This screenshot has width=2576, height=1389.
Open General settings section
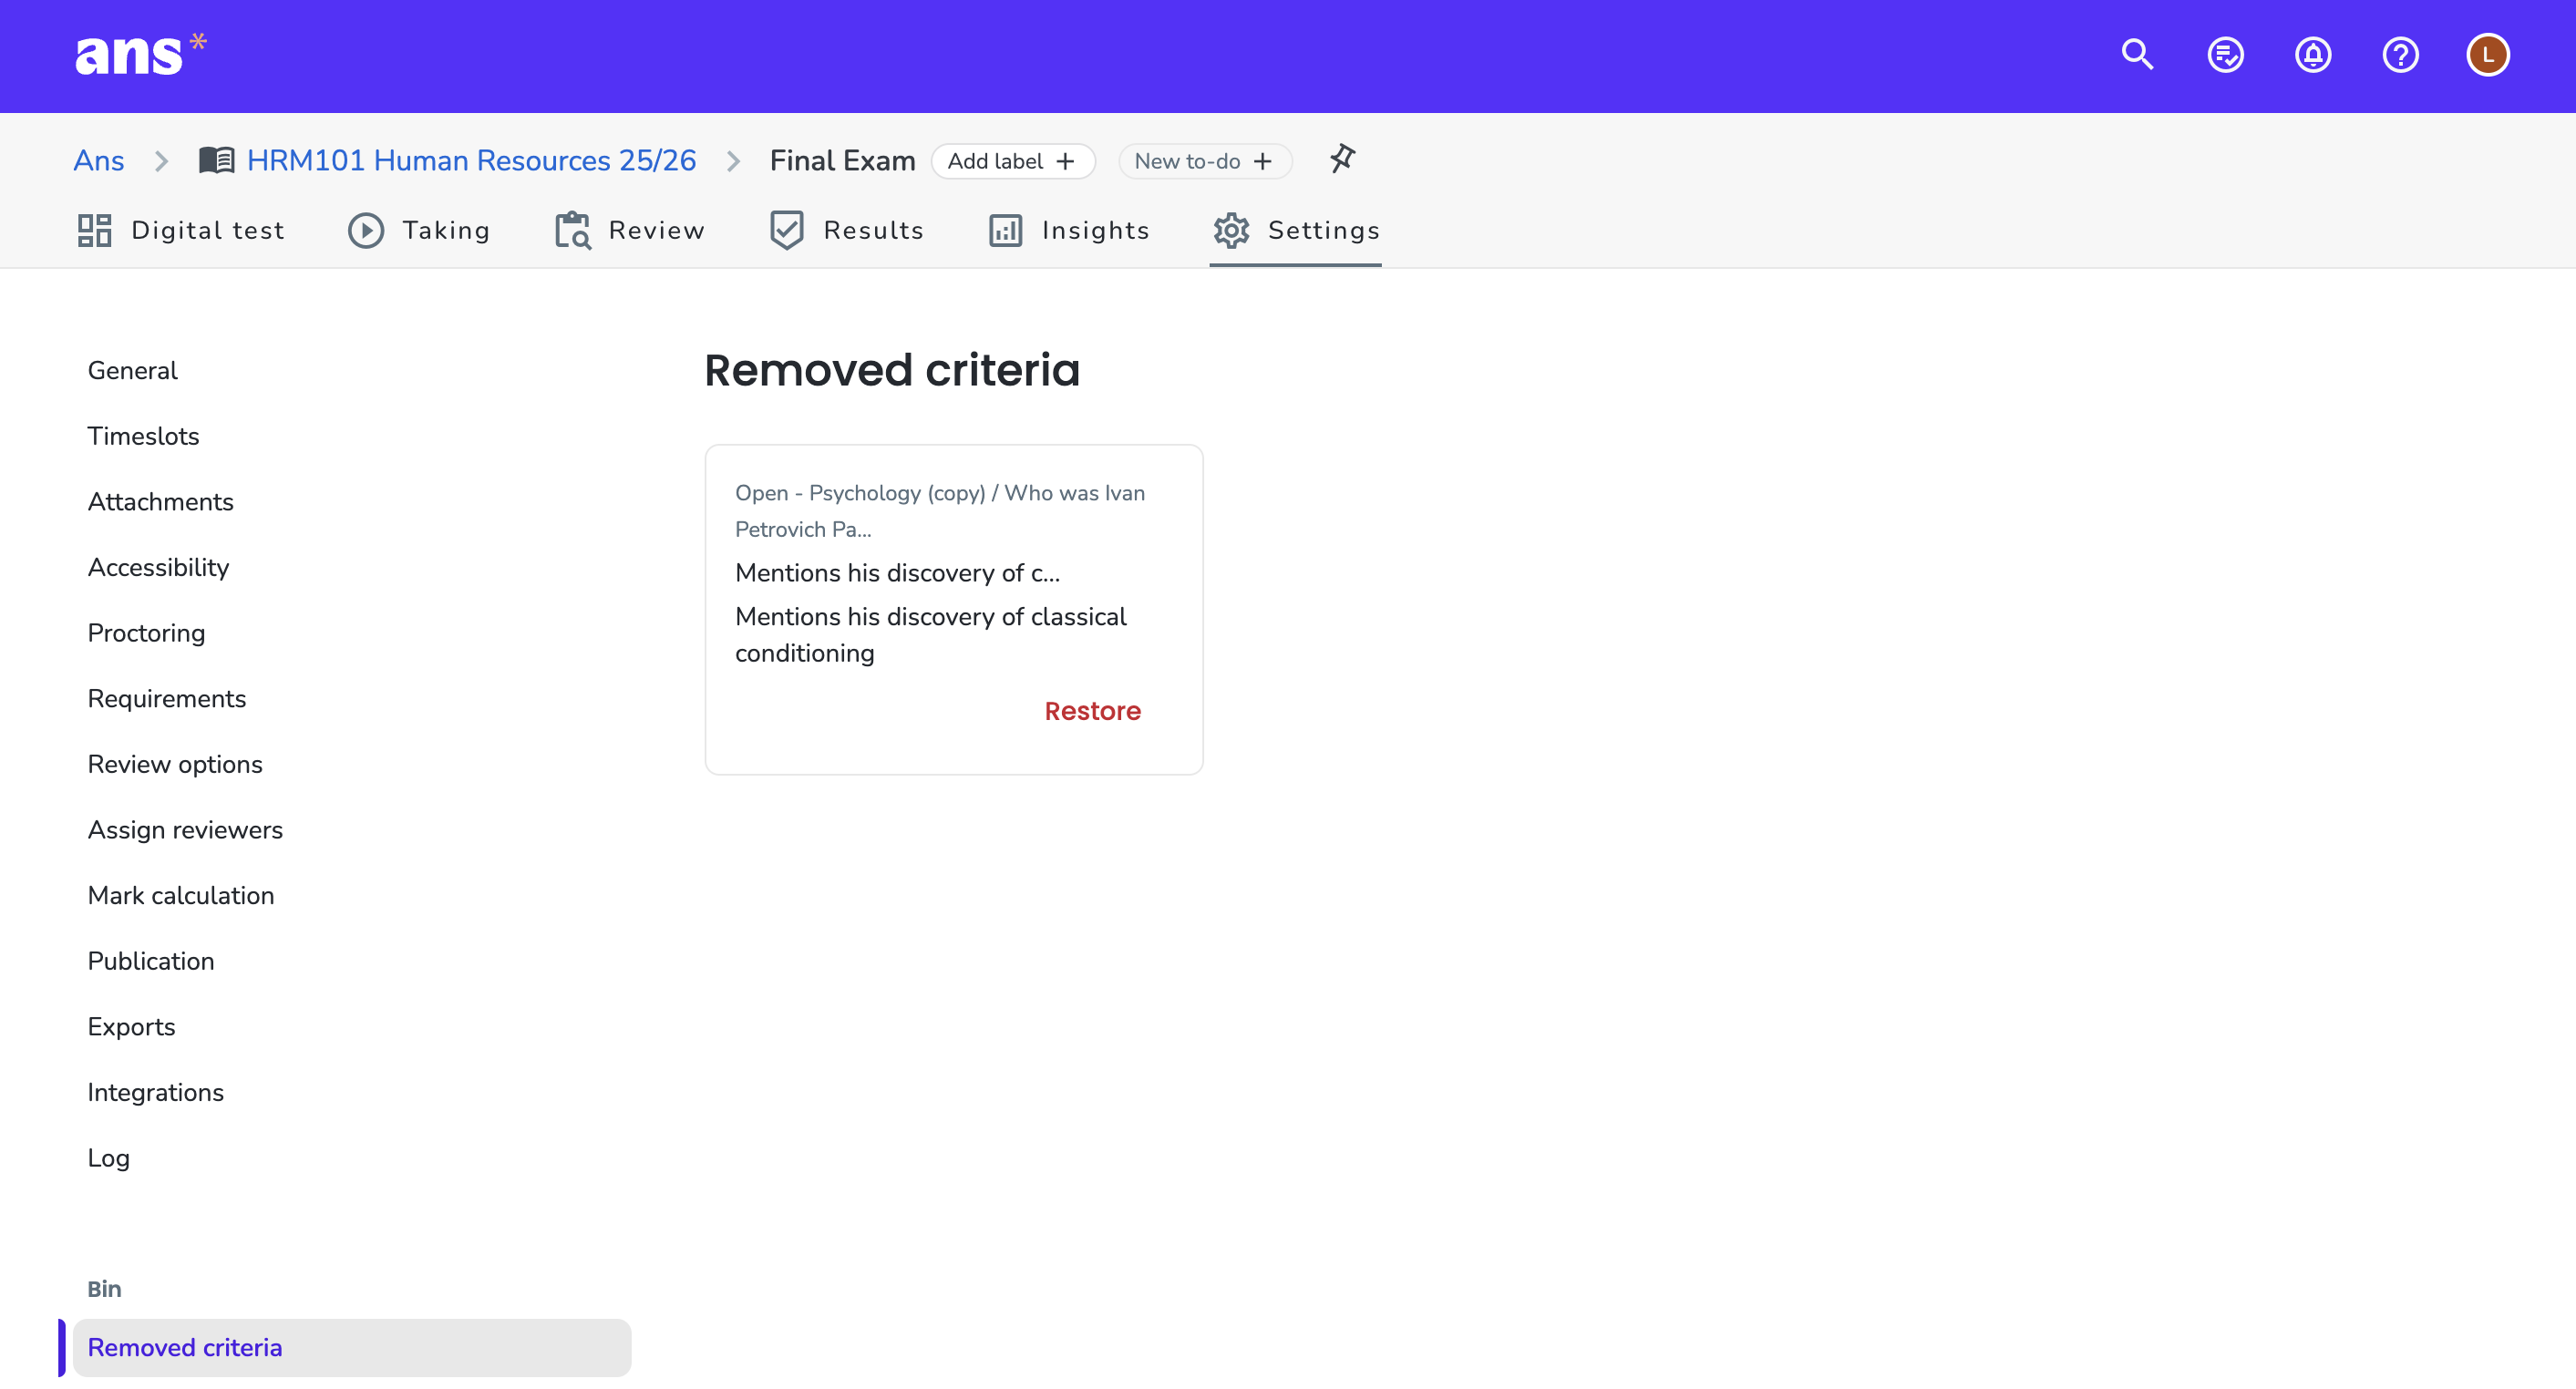pyautogui.click(x=133, y=370)
